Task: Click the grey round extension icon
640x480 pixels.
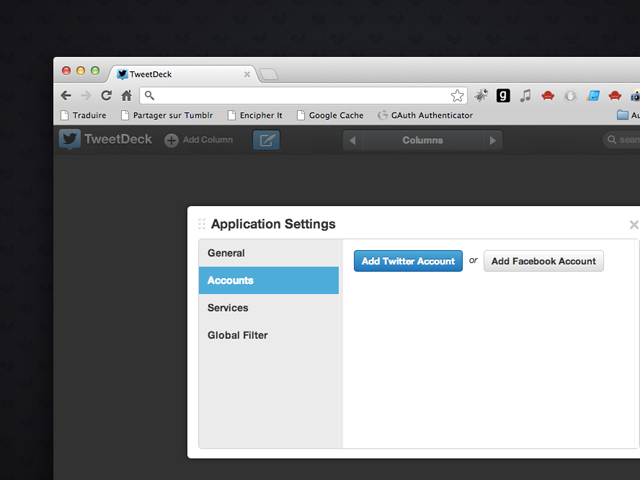Action: click(x=570, y=96)
